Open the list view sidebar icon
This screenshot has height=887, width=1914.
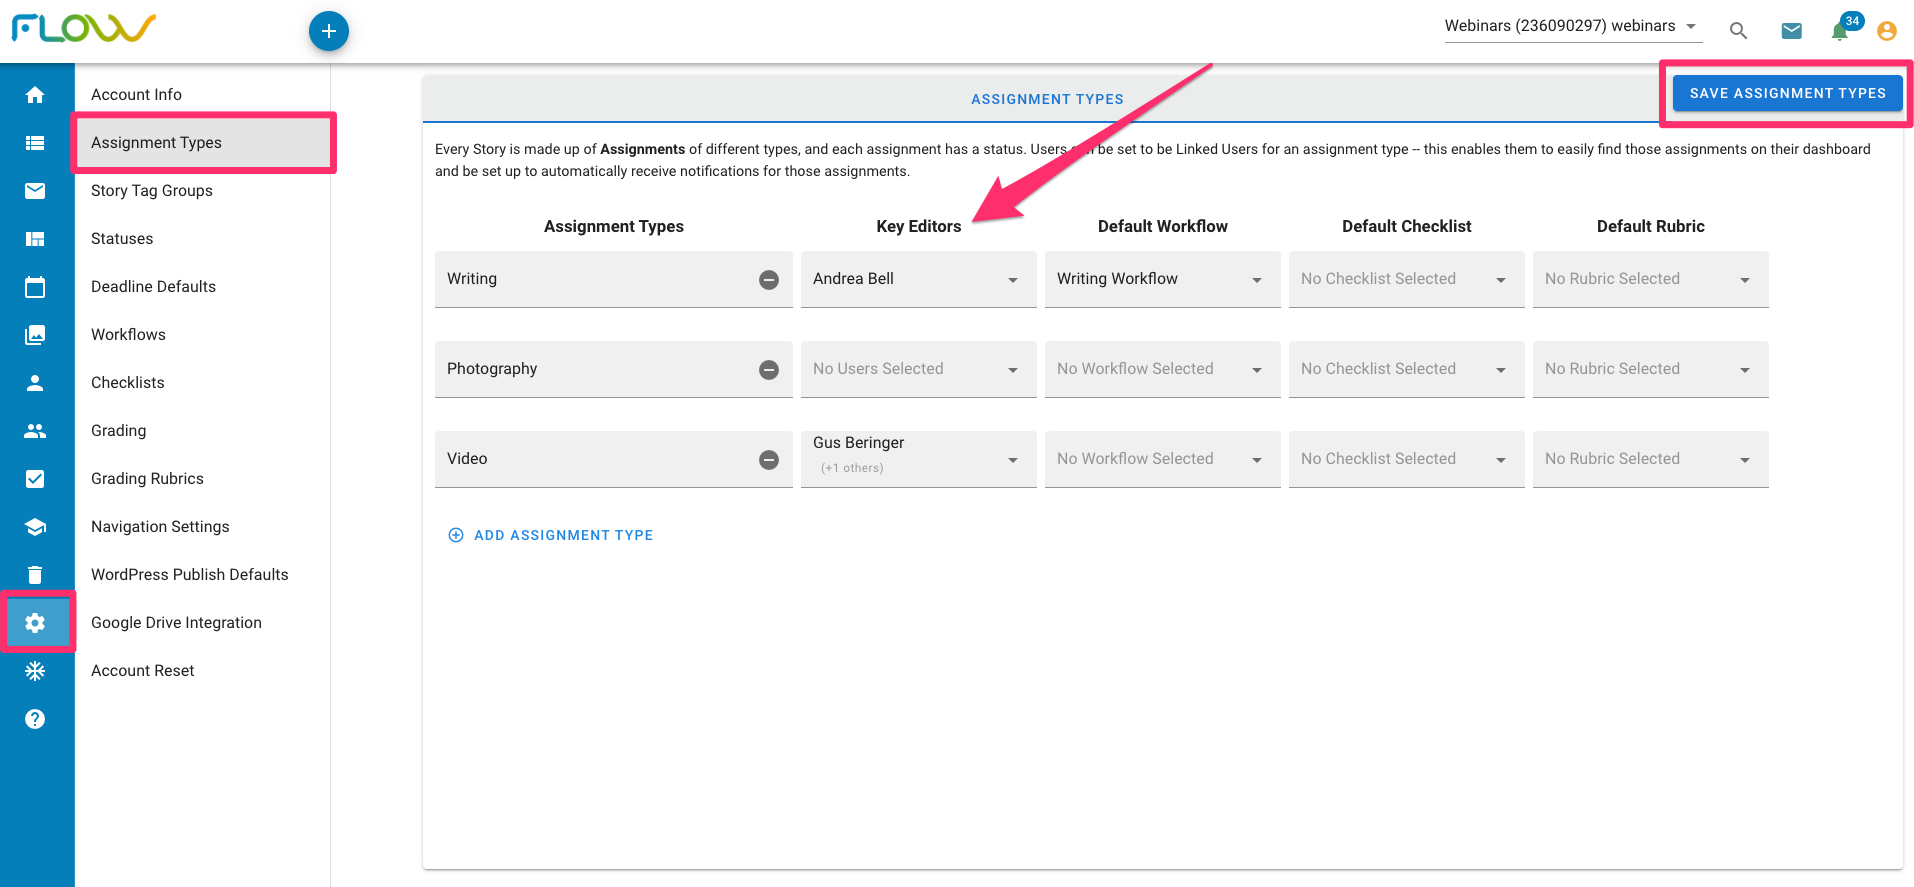tap(35, 143)
